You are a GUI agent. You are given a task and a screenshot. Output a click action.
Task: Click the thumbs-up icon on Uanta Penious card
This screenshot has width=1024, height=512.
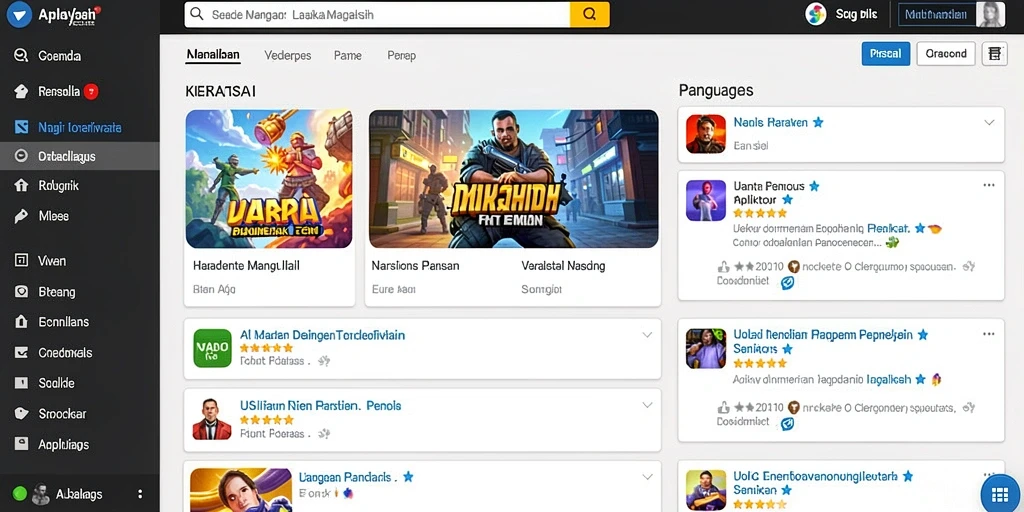tap(723, 266)
